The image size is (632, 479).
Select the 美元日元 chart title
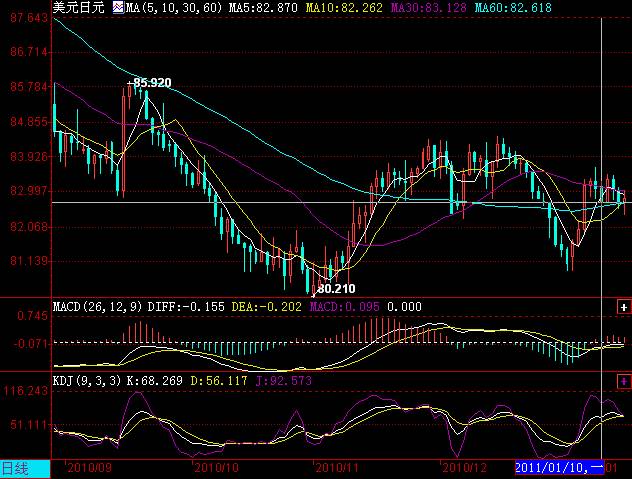[78, 7]
